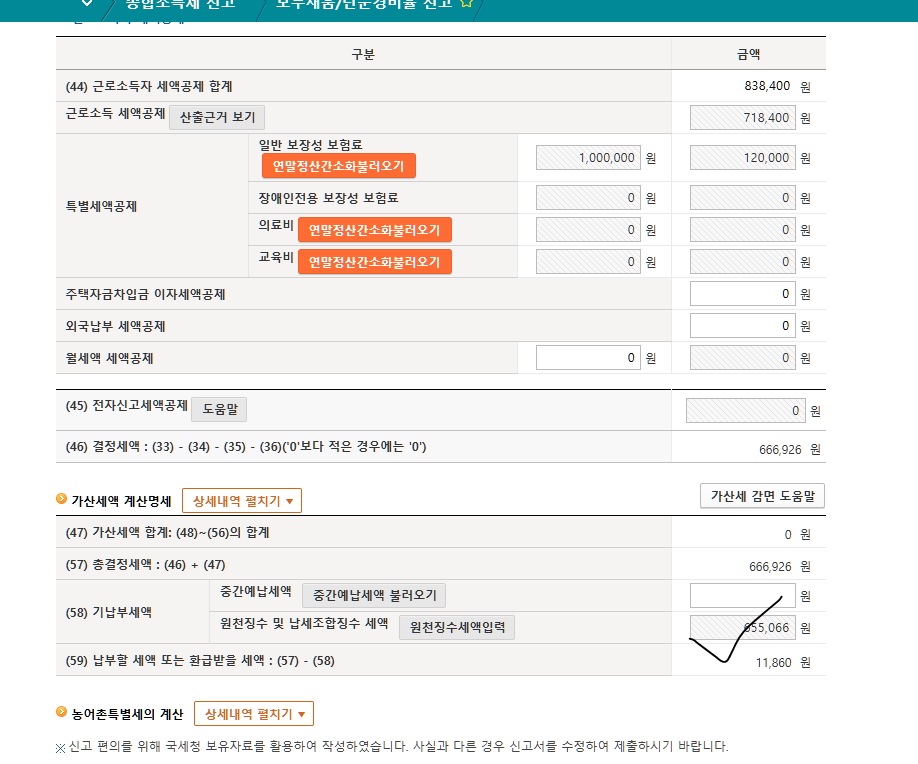Click the orange bullet icon beside 농어촌특별세의 계산
This screenshot has height=764, width=918.
click(x=61, y=713)
